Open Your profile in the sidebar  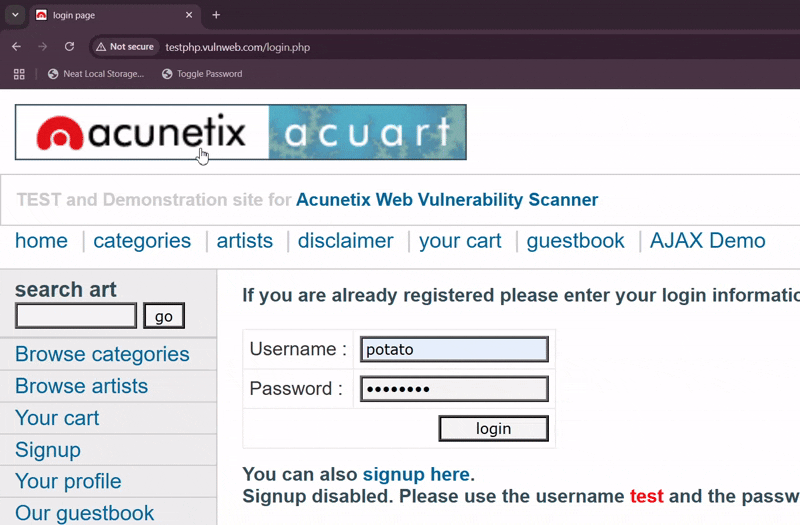(x=68, y=481)
